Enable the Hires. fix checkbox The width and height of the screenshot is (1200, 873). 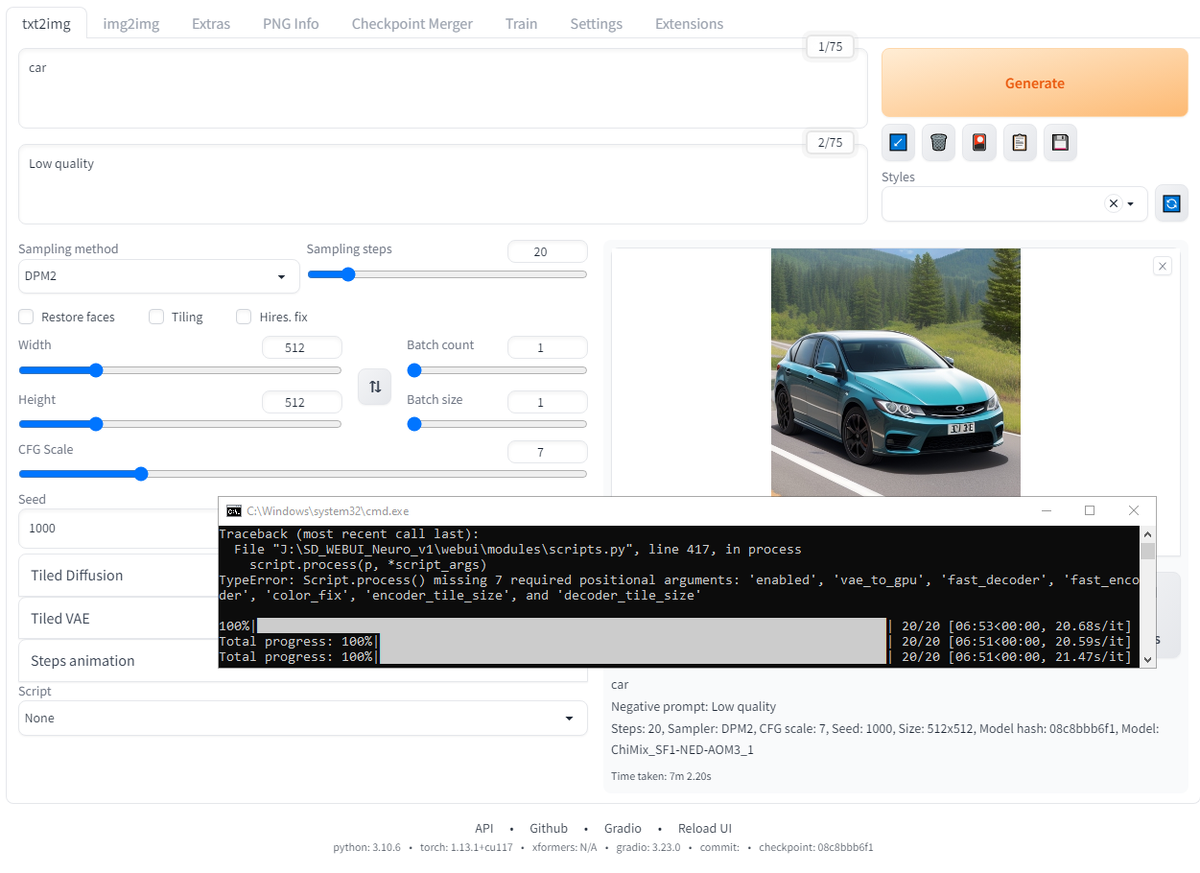pyautogui.click(x=244, y=317)
